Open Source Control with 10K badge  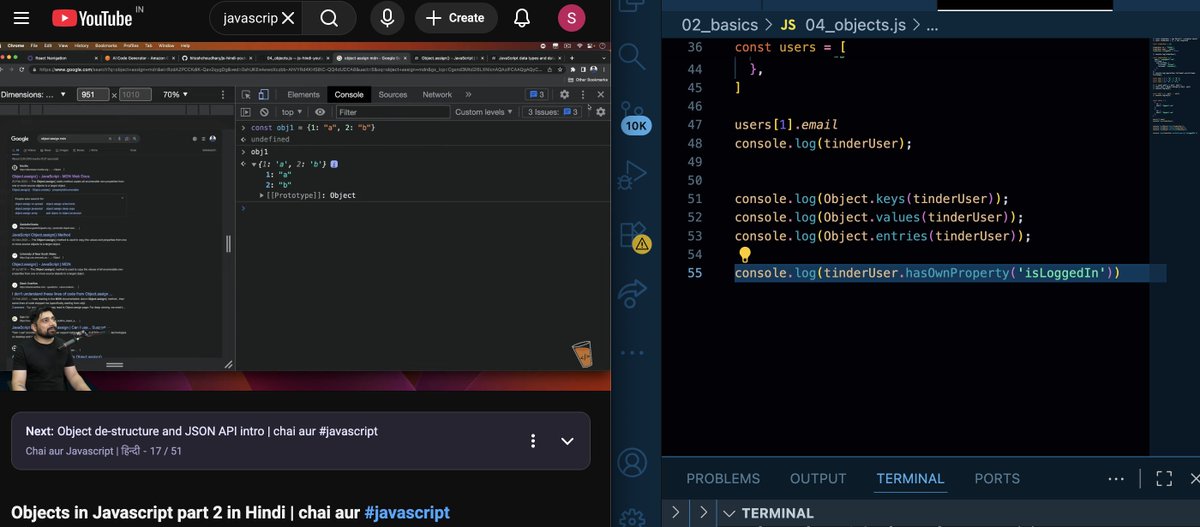tap(633, 119)
